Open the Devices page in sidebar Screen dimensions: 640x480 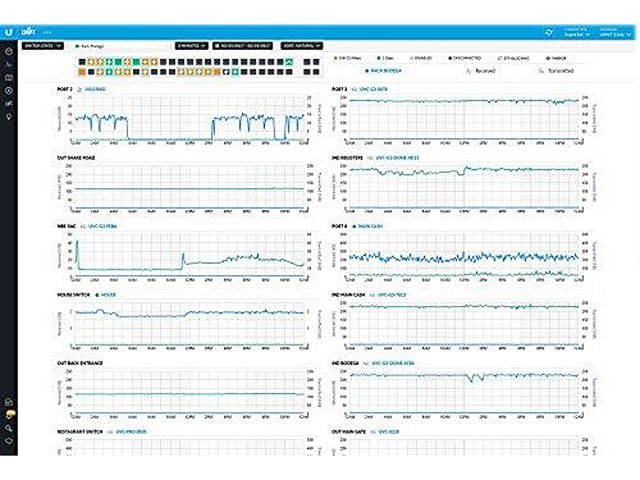click(x=9, y=91)
